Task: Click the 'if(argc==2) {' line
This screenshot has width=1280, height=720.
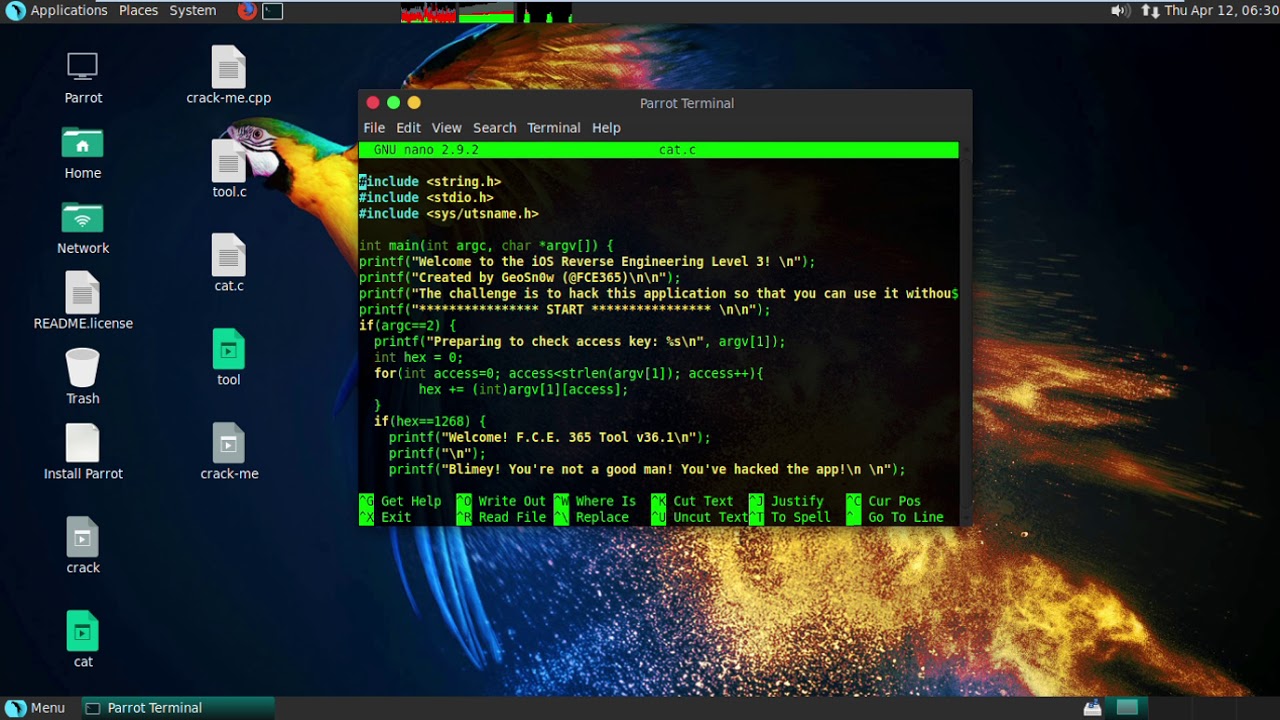Action: click(x=407, y=326)
